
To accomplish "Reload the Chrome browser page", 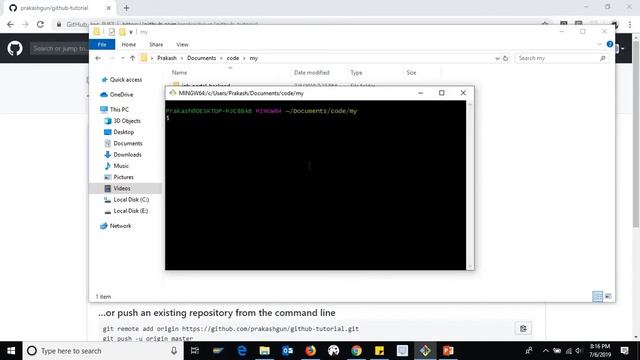I will pos(40,24).
